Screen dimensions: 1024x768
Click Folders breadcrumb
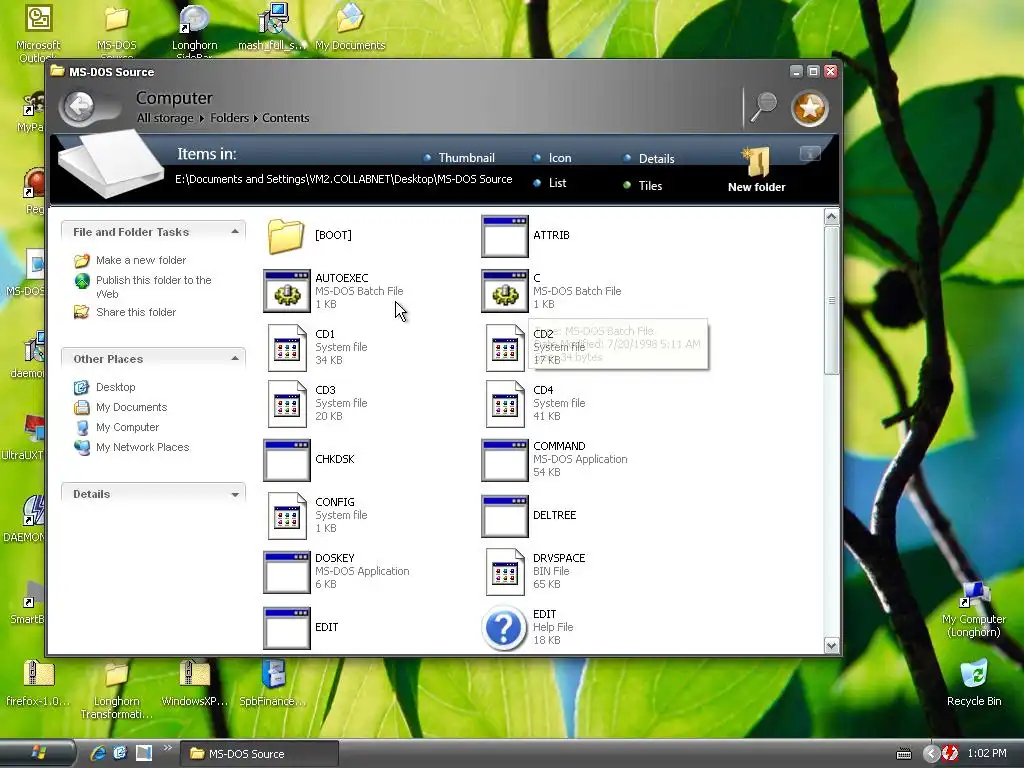pyautogui.click(x=229, y=118)
